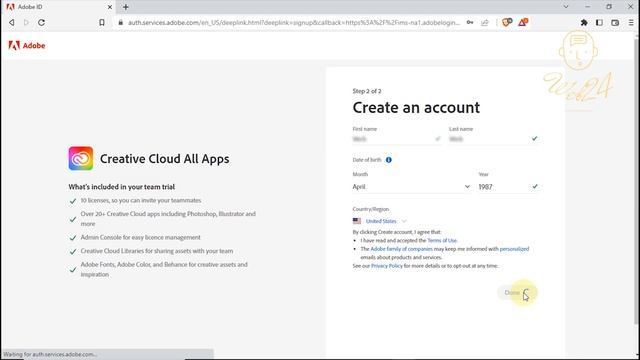Click 'Admin Console for easy licence management' text
640x360 pixels.
click(x=140, y=237)
